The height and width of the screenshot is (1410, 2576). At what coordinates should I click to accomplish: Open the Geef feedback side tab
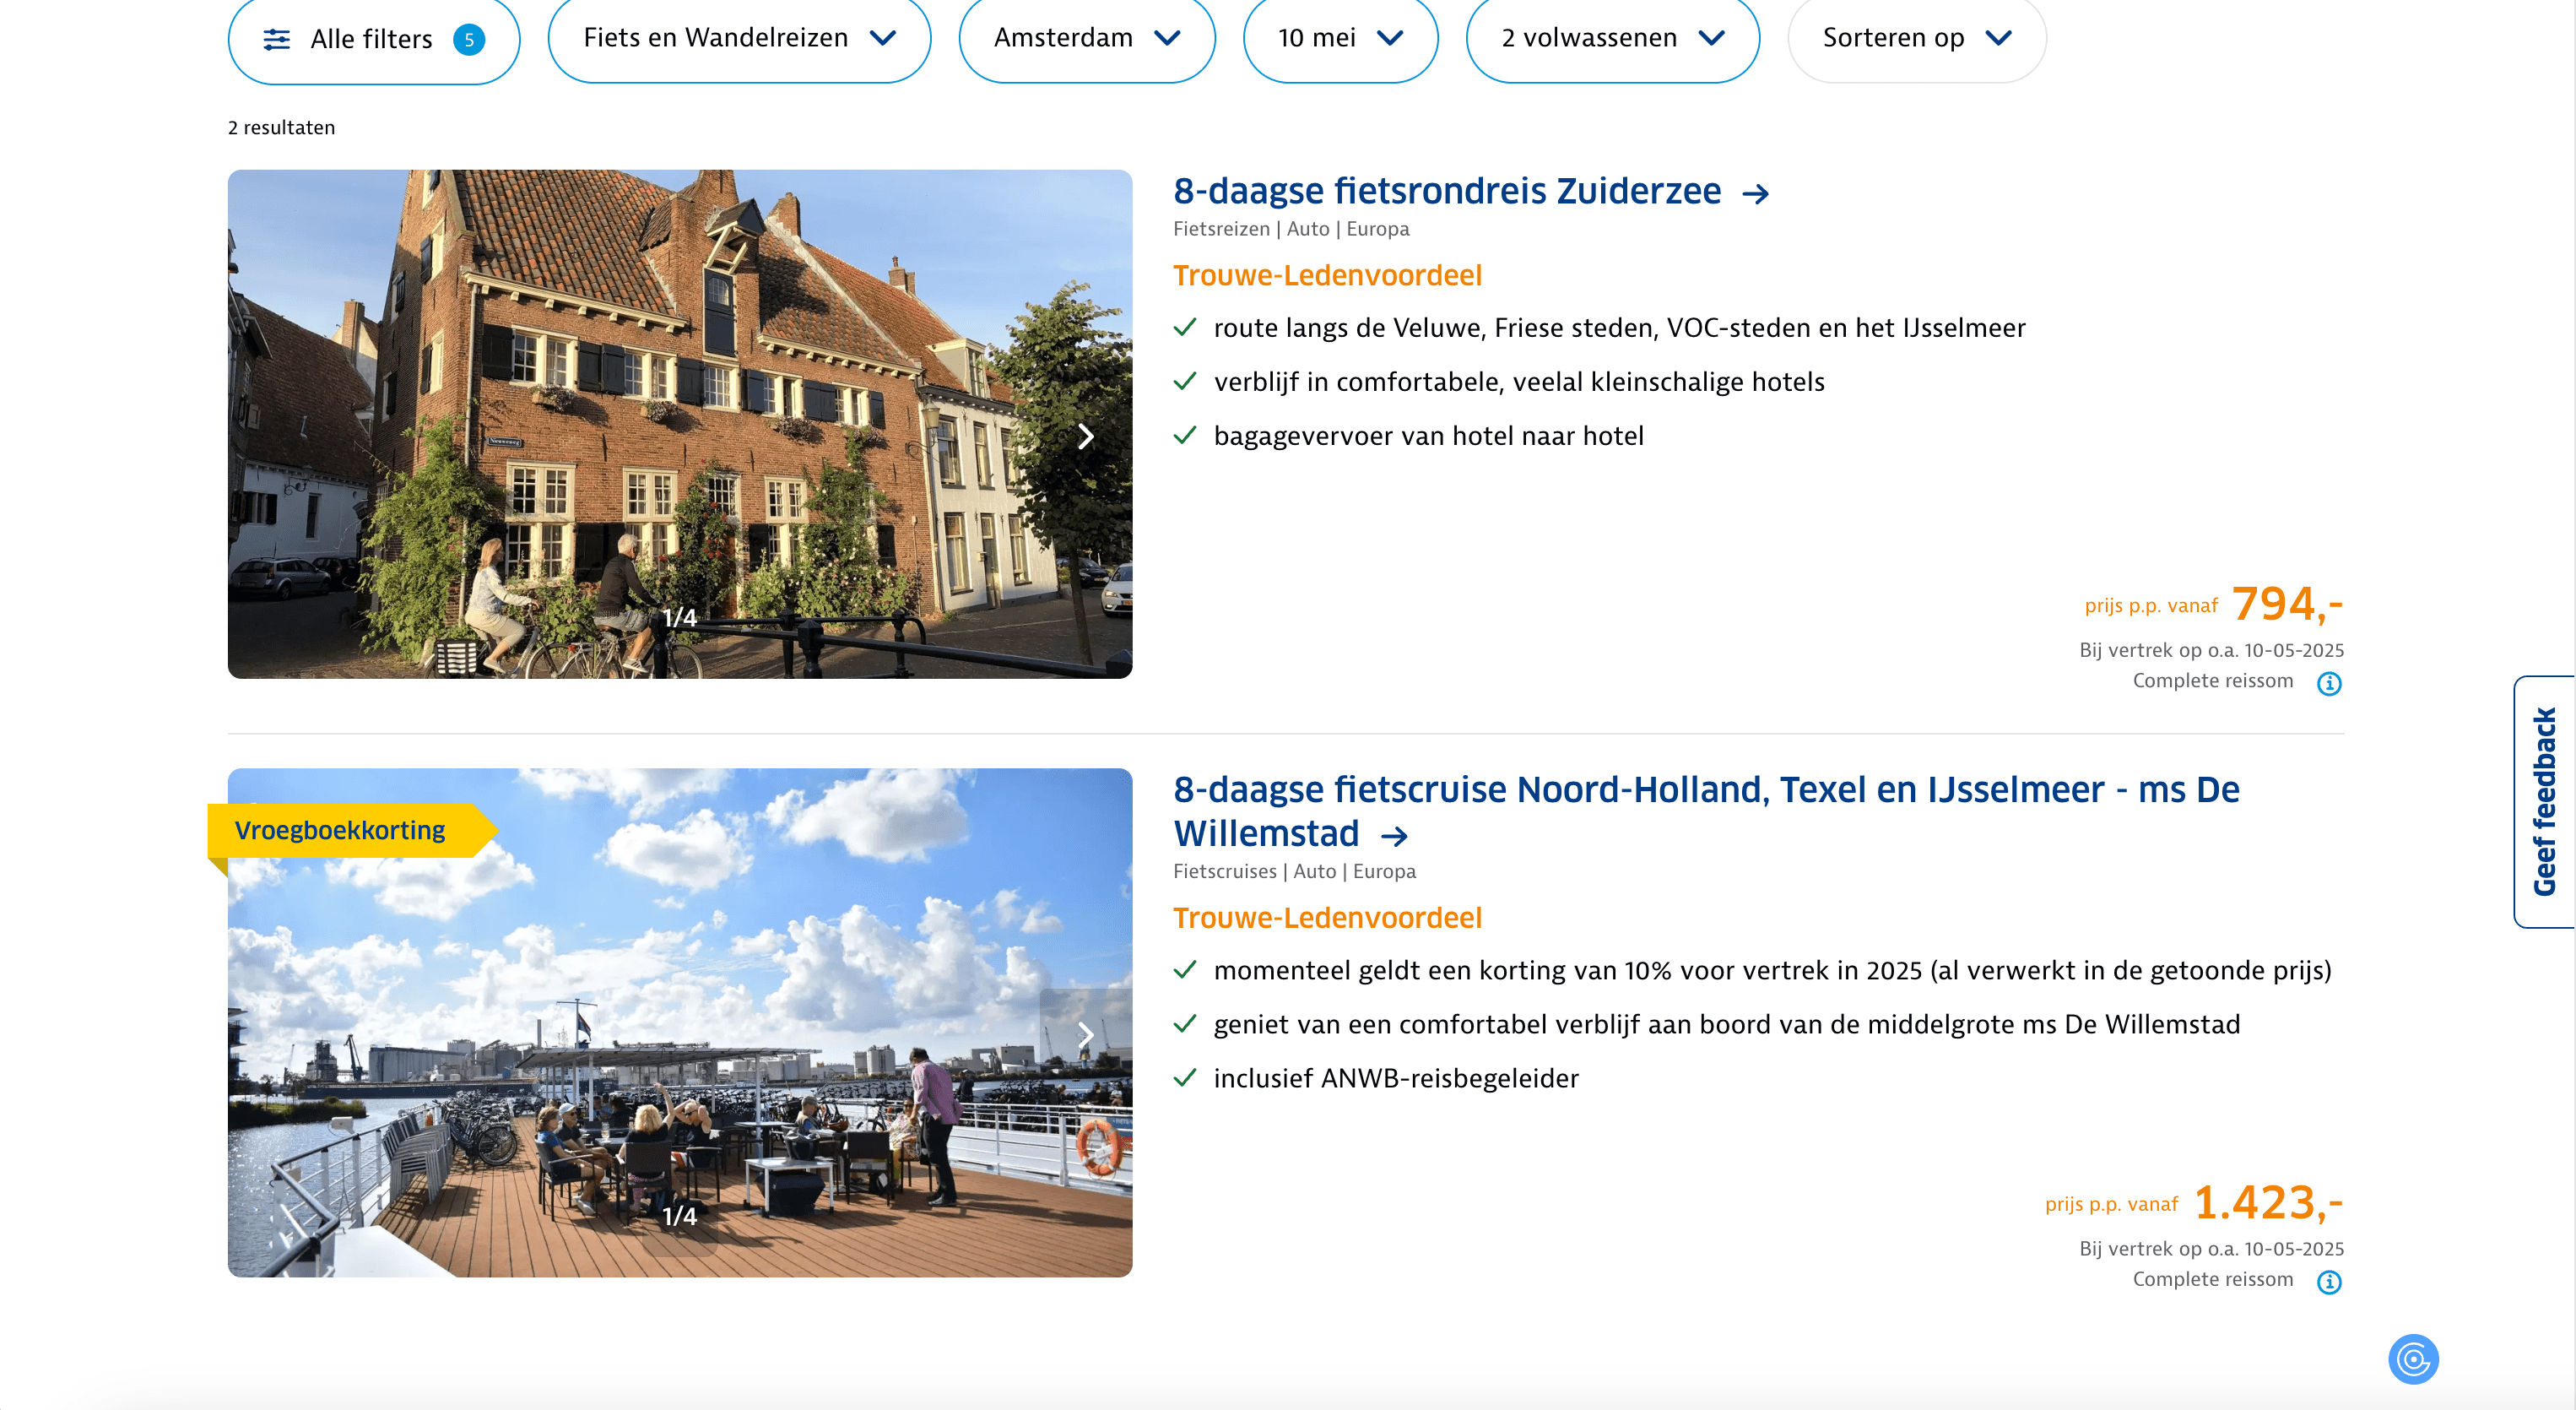(x=2544, y=801)
